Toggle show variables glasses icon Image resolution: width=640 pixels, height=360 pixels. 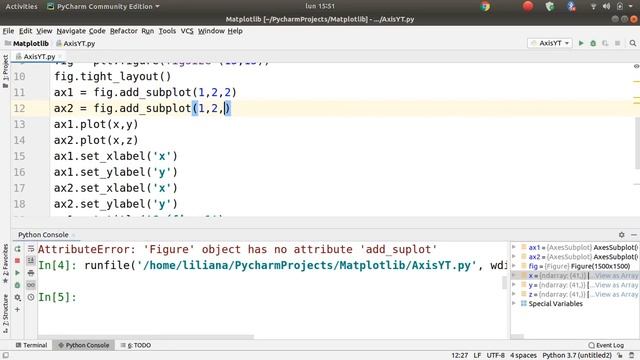[31, 285]
